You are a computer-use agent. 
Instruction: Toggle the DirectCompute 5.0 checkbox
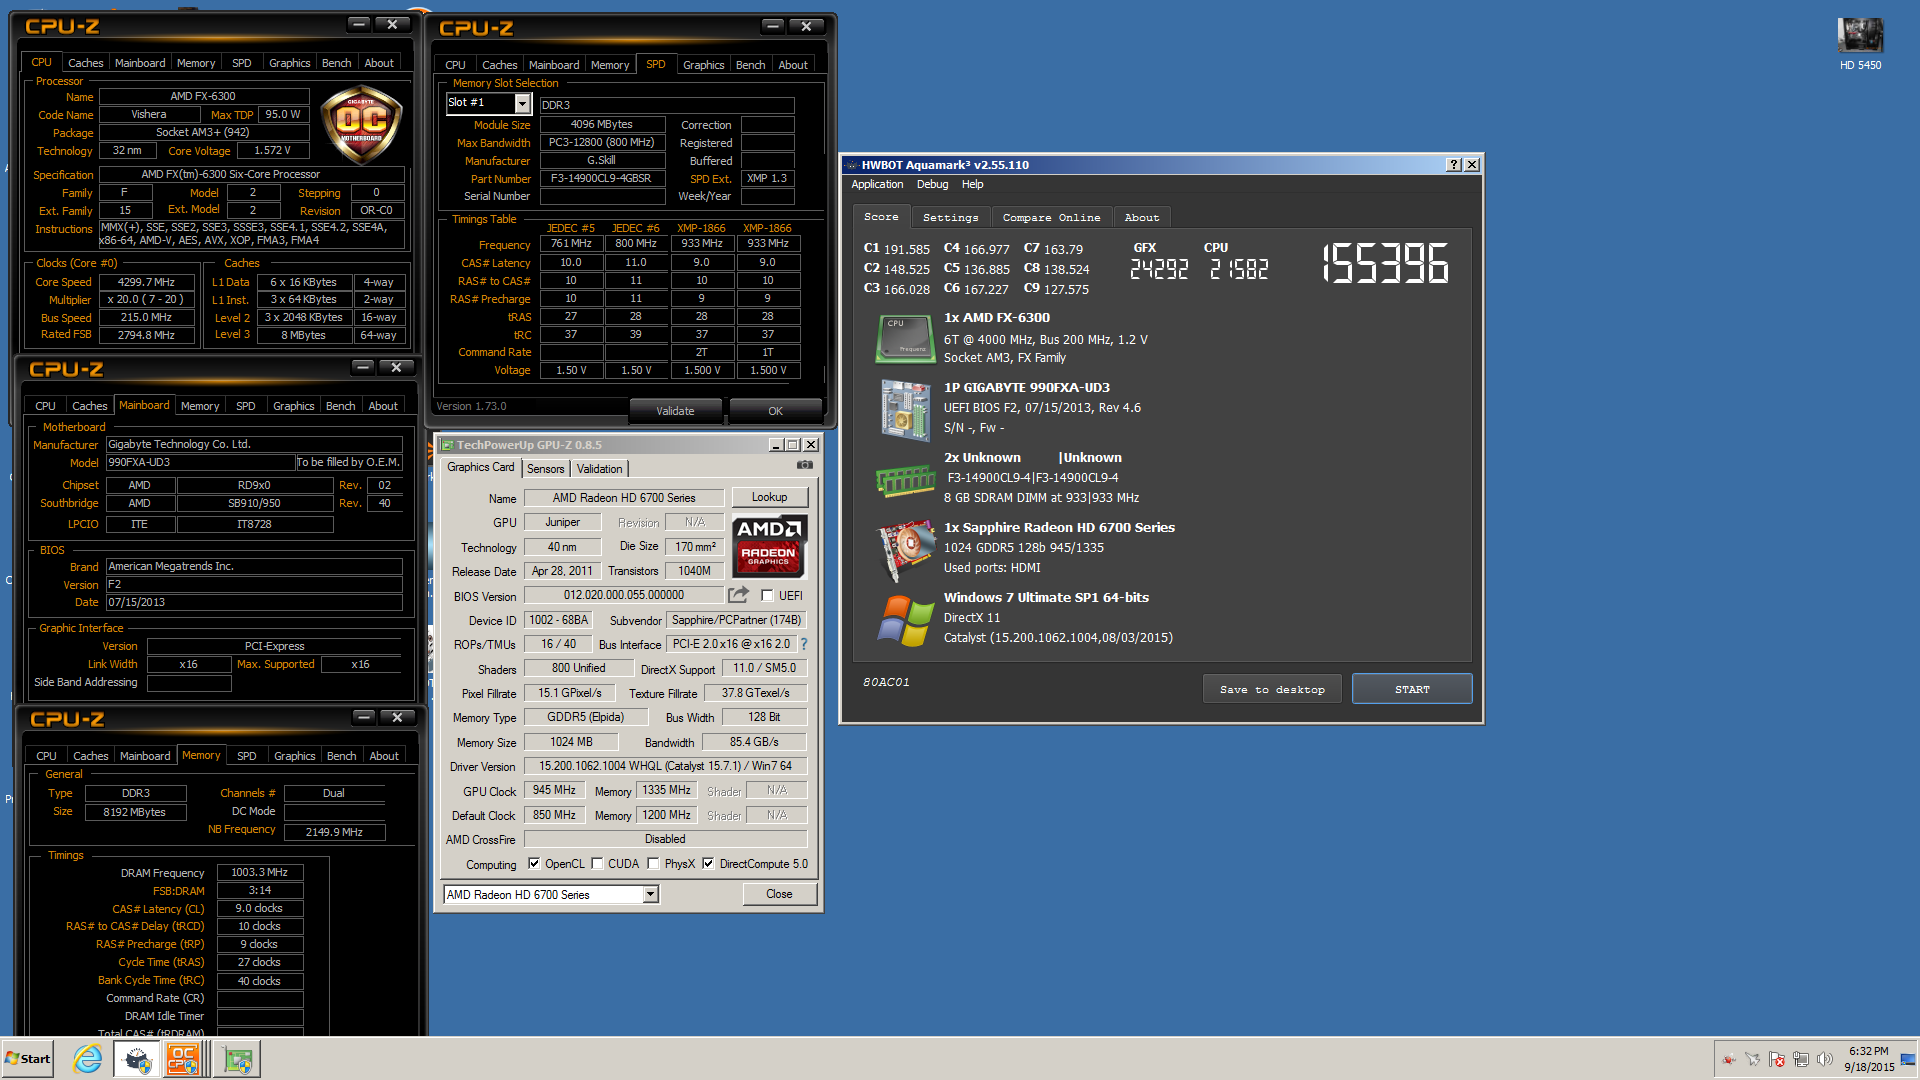click(708, 864)
